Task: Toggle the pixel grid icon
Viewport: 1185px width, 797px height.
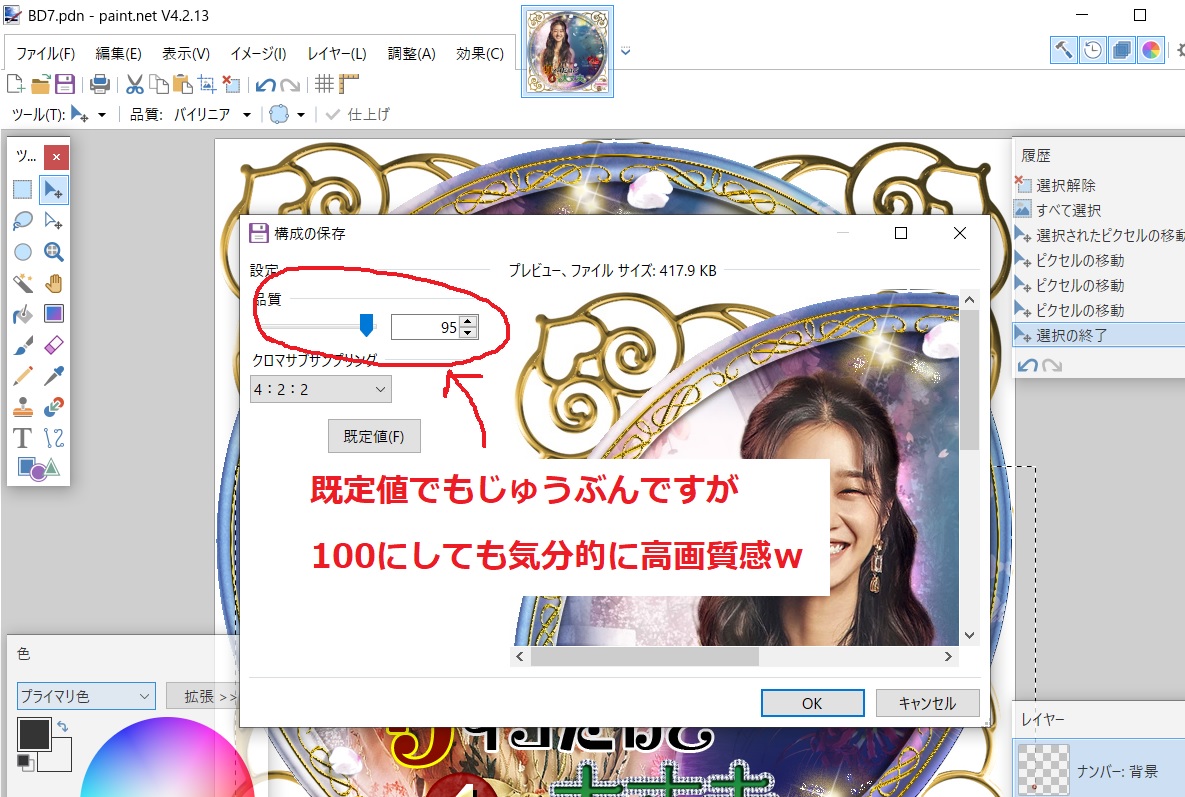Action: 324,84
